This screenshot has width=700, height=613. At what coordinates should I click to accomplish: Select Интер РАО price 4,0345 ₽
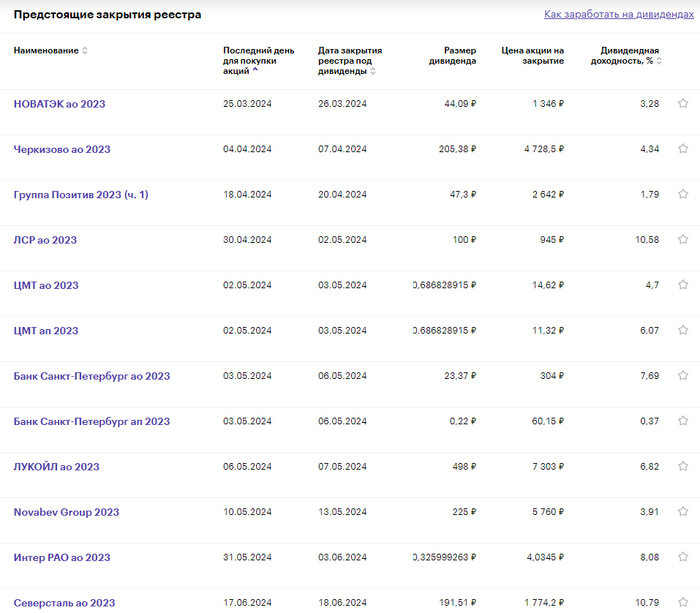[x=545, y=557]
